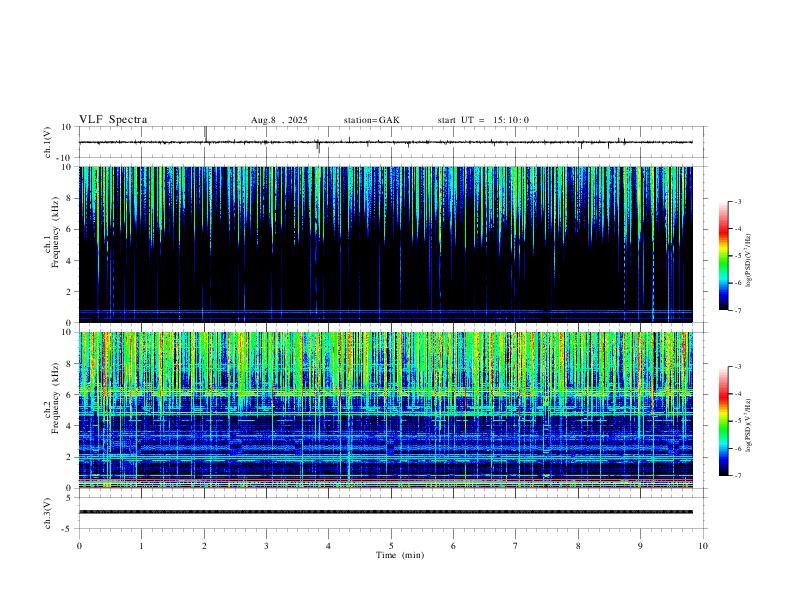Click the "-3" tick on ch.1 colorbar
This screenshot has height=612, width=792.
[x=737, y=201]
